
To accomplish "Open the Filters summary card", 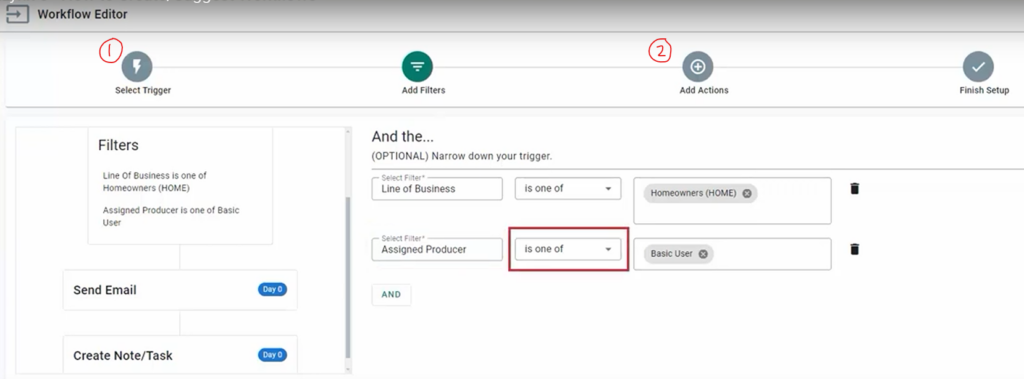I will coord(180,186).
